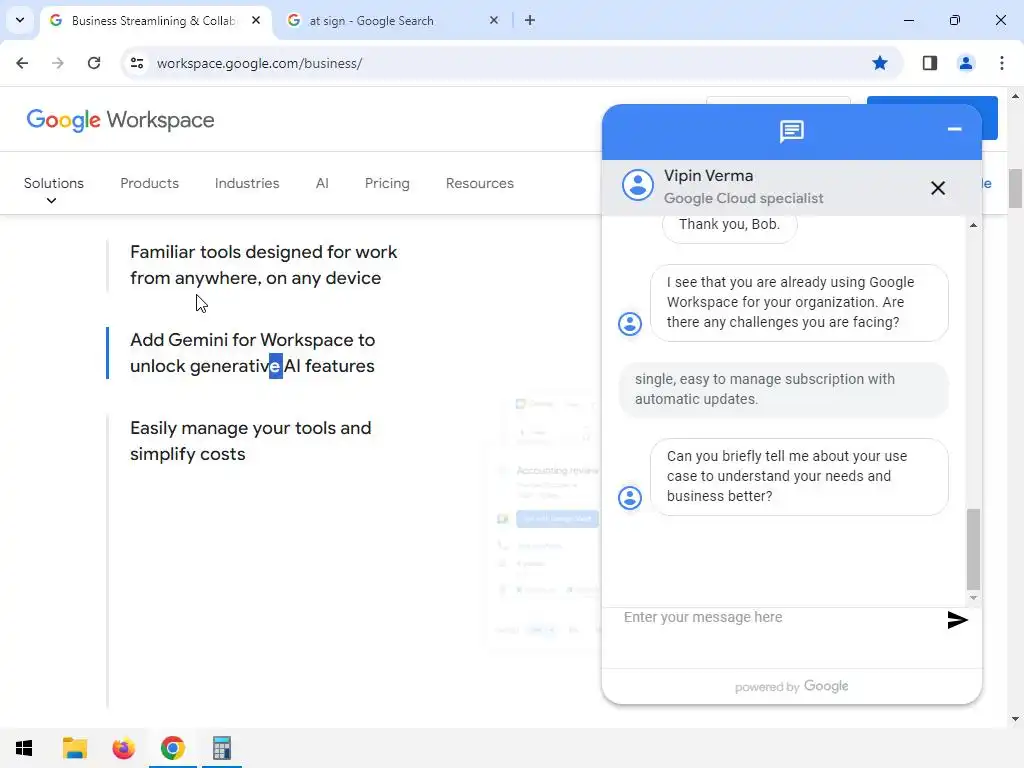This screenshot has height=768, width=1024.
Task: Open the Industries menu
Action: click(247, 184)
